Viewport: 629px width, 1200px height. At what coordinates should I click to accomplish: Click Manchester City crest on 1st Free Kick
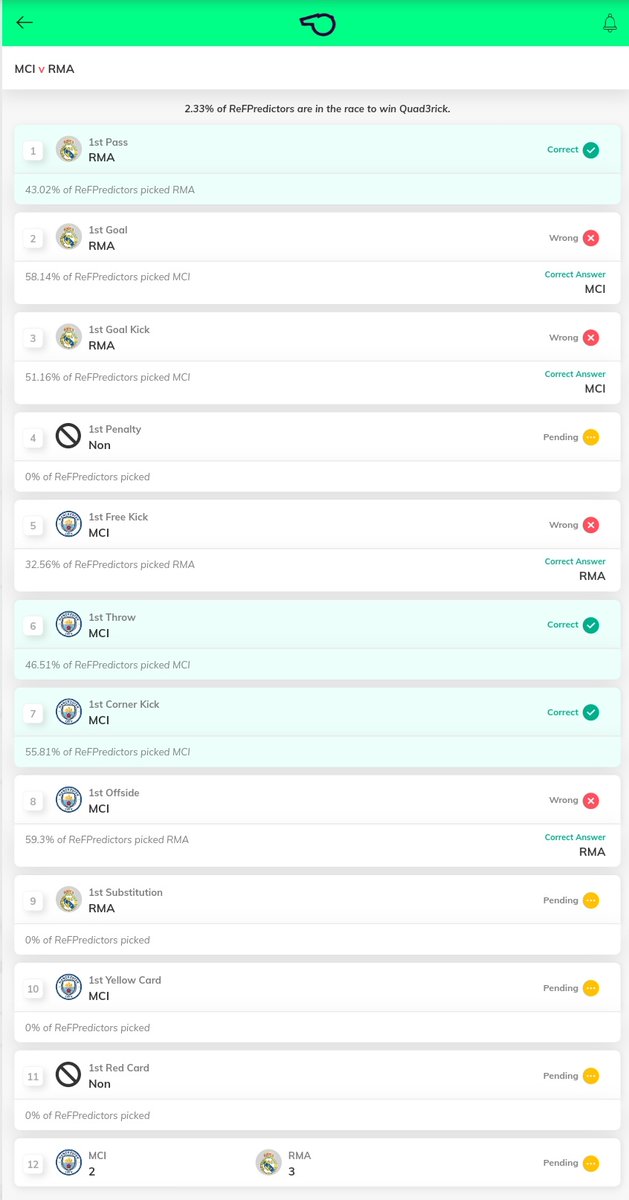point(68,524)
